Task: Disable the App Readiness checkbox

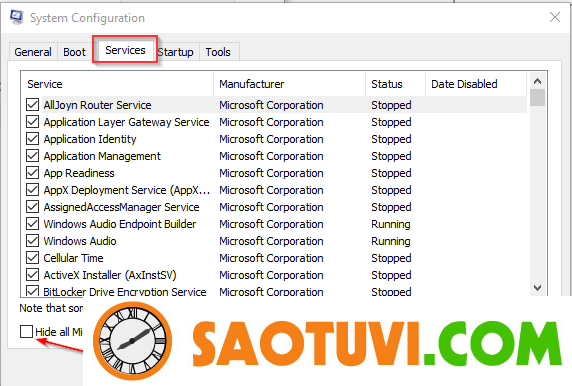Action: point(32,173)
